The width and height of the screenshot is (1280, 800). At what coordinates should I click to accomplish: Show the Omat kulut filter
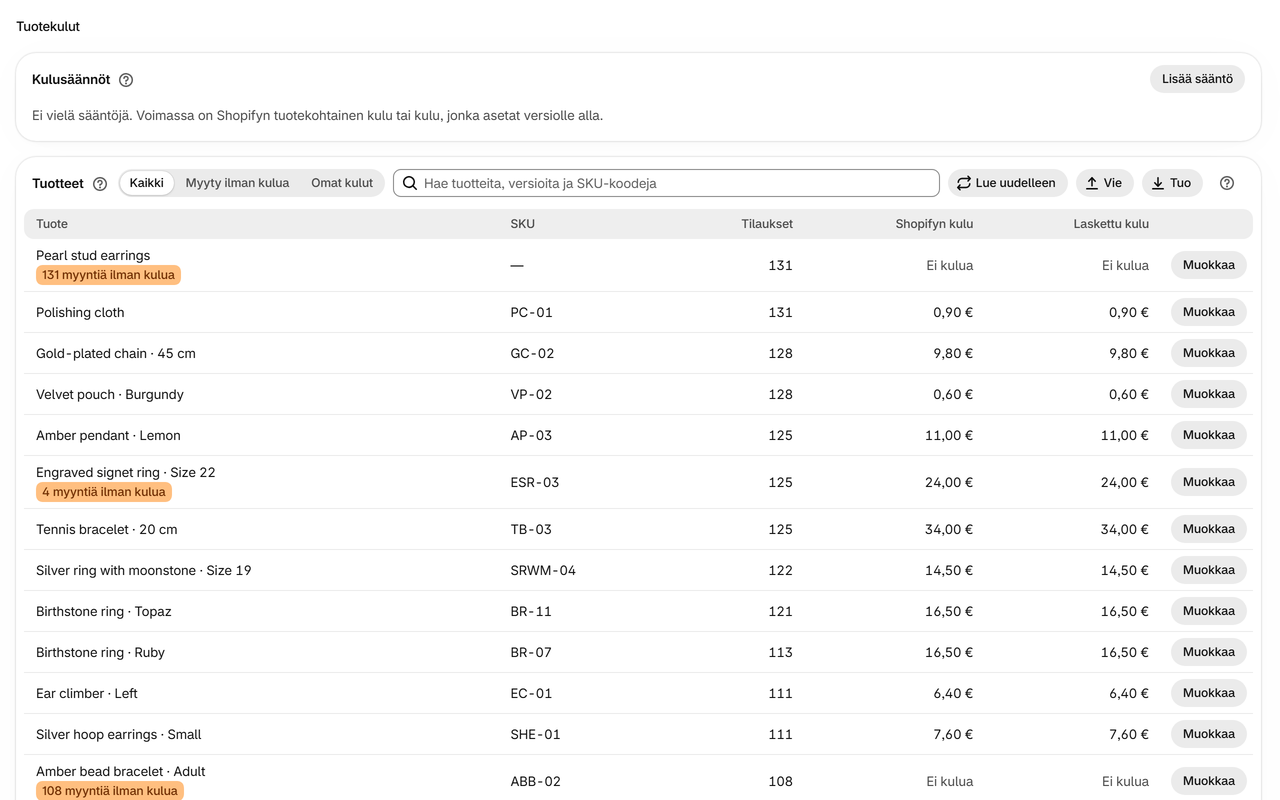342,183
